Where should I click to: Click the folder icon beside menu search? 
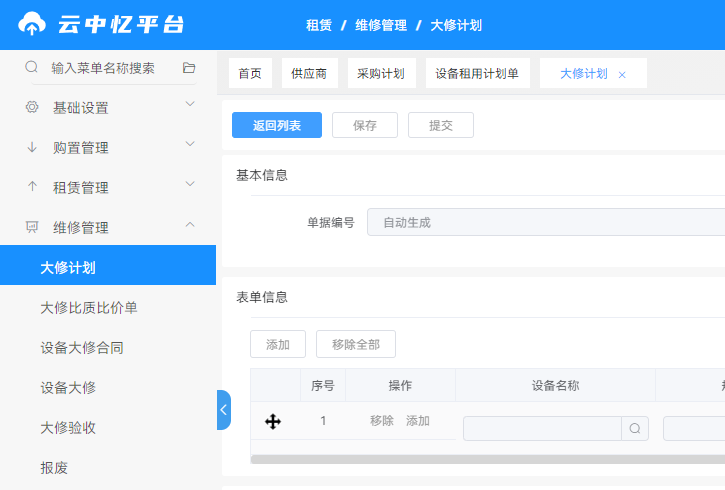(189, 67)
